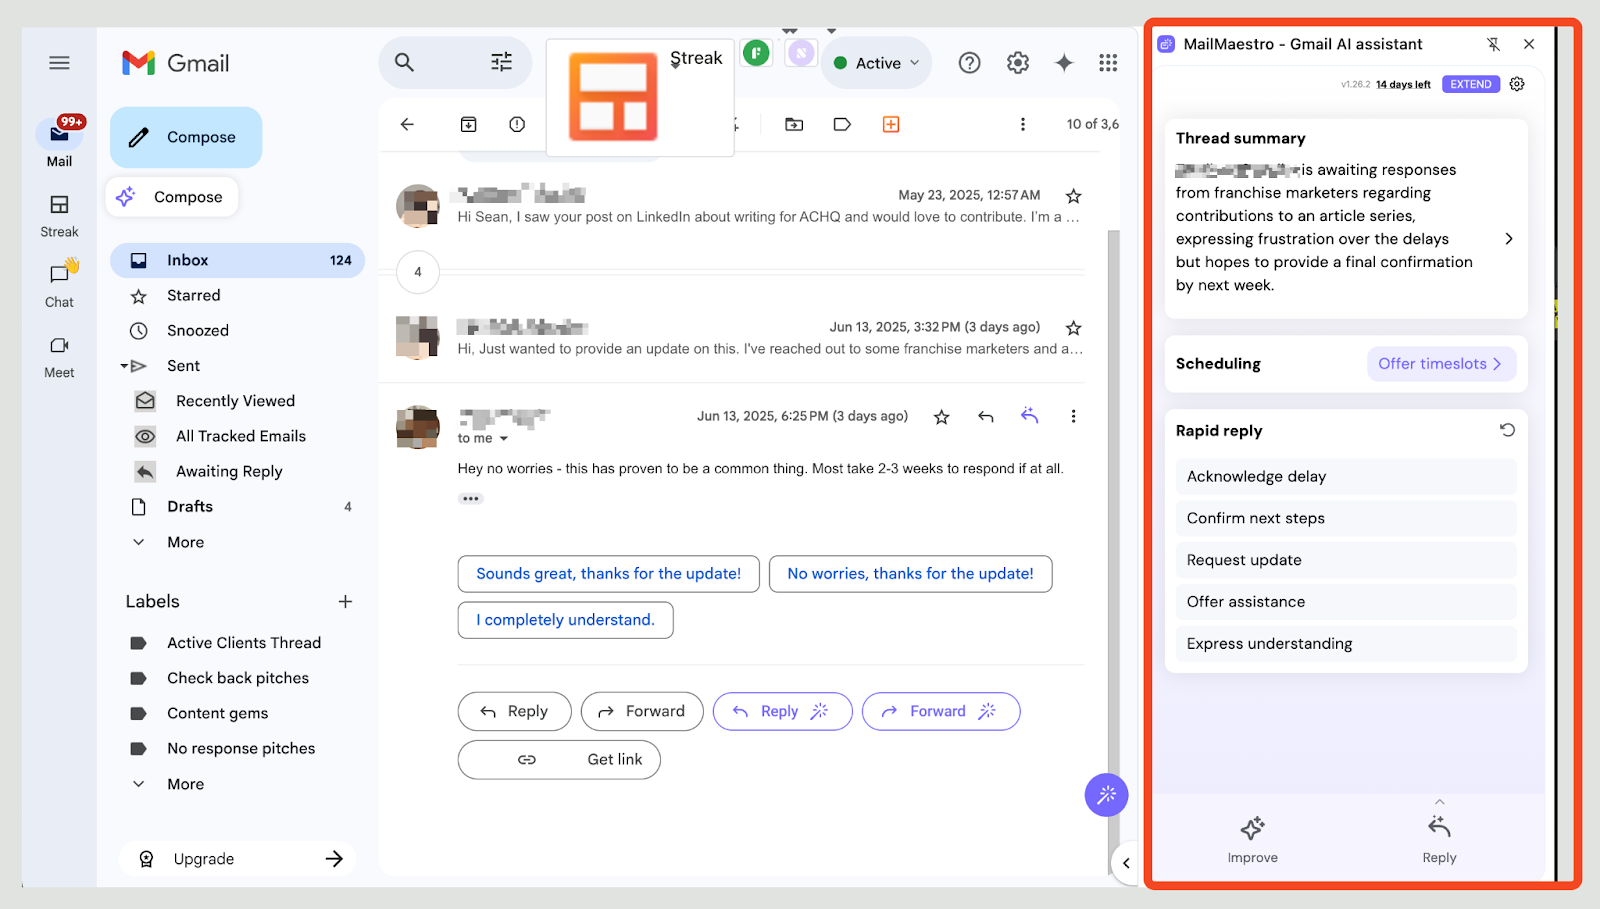1600x909 pixels.
Task: Click the Move to folder icon
Action: (794, 124)
